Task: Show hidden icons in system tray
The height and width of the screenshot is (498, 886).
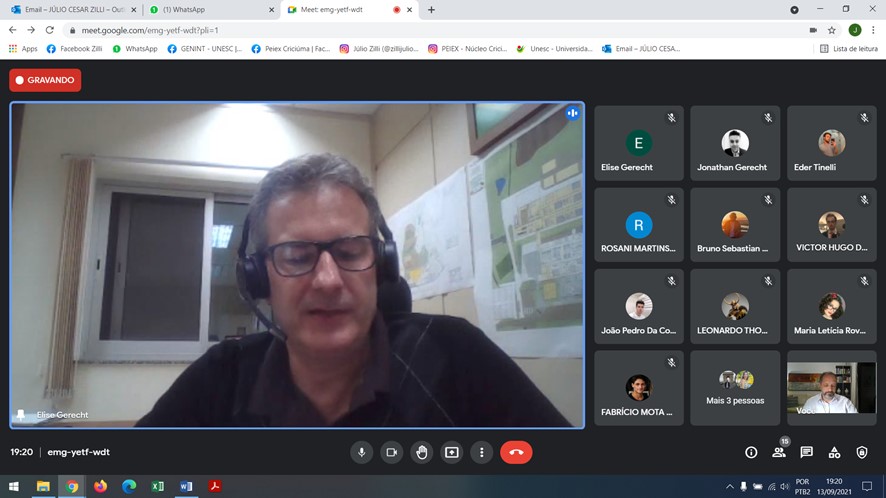Action: coord(729,487)
